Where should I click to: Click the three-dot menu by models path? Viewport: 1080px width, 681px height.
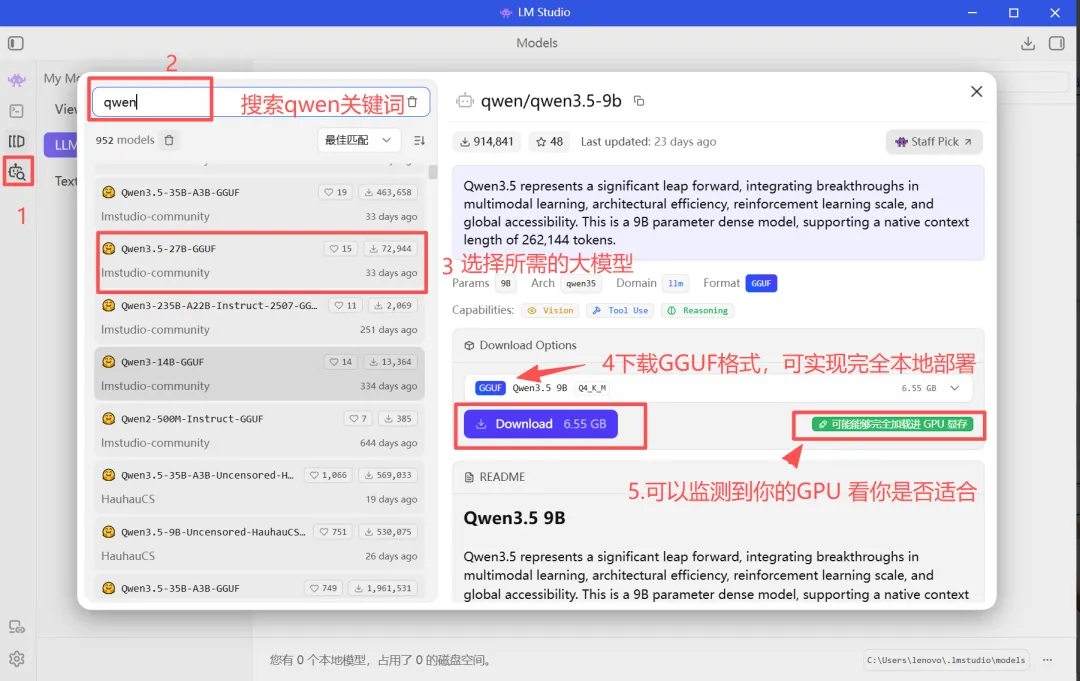click(x=1047, y=660)
